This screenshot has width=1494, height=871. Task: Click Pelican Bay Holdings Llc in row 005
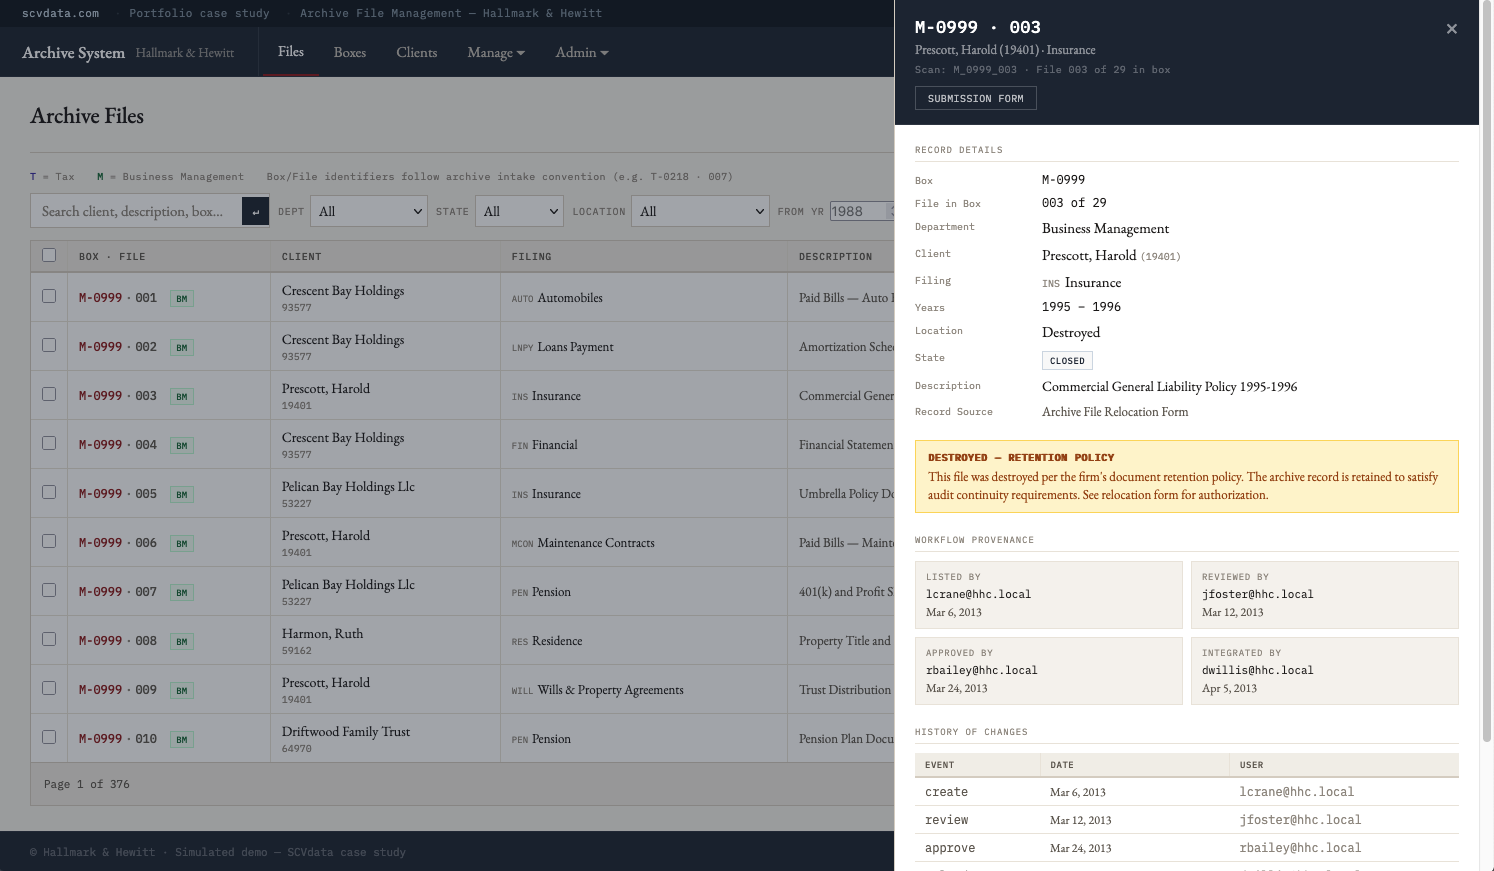coord(348,487)
